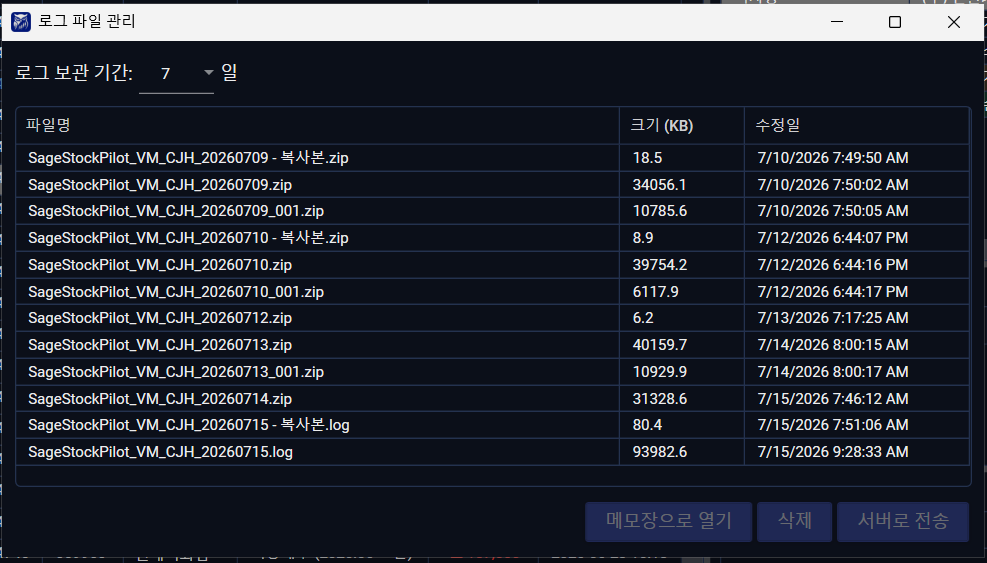
Task: Select file SageStockPilot_VM_CJH_20260709.zip
Action: click(x=160, y=185)
